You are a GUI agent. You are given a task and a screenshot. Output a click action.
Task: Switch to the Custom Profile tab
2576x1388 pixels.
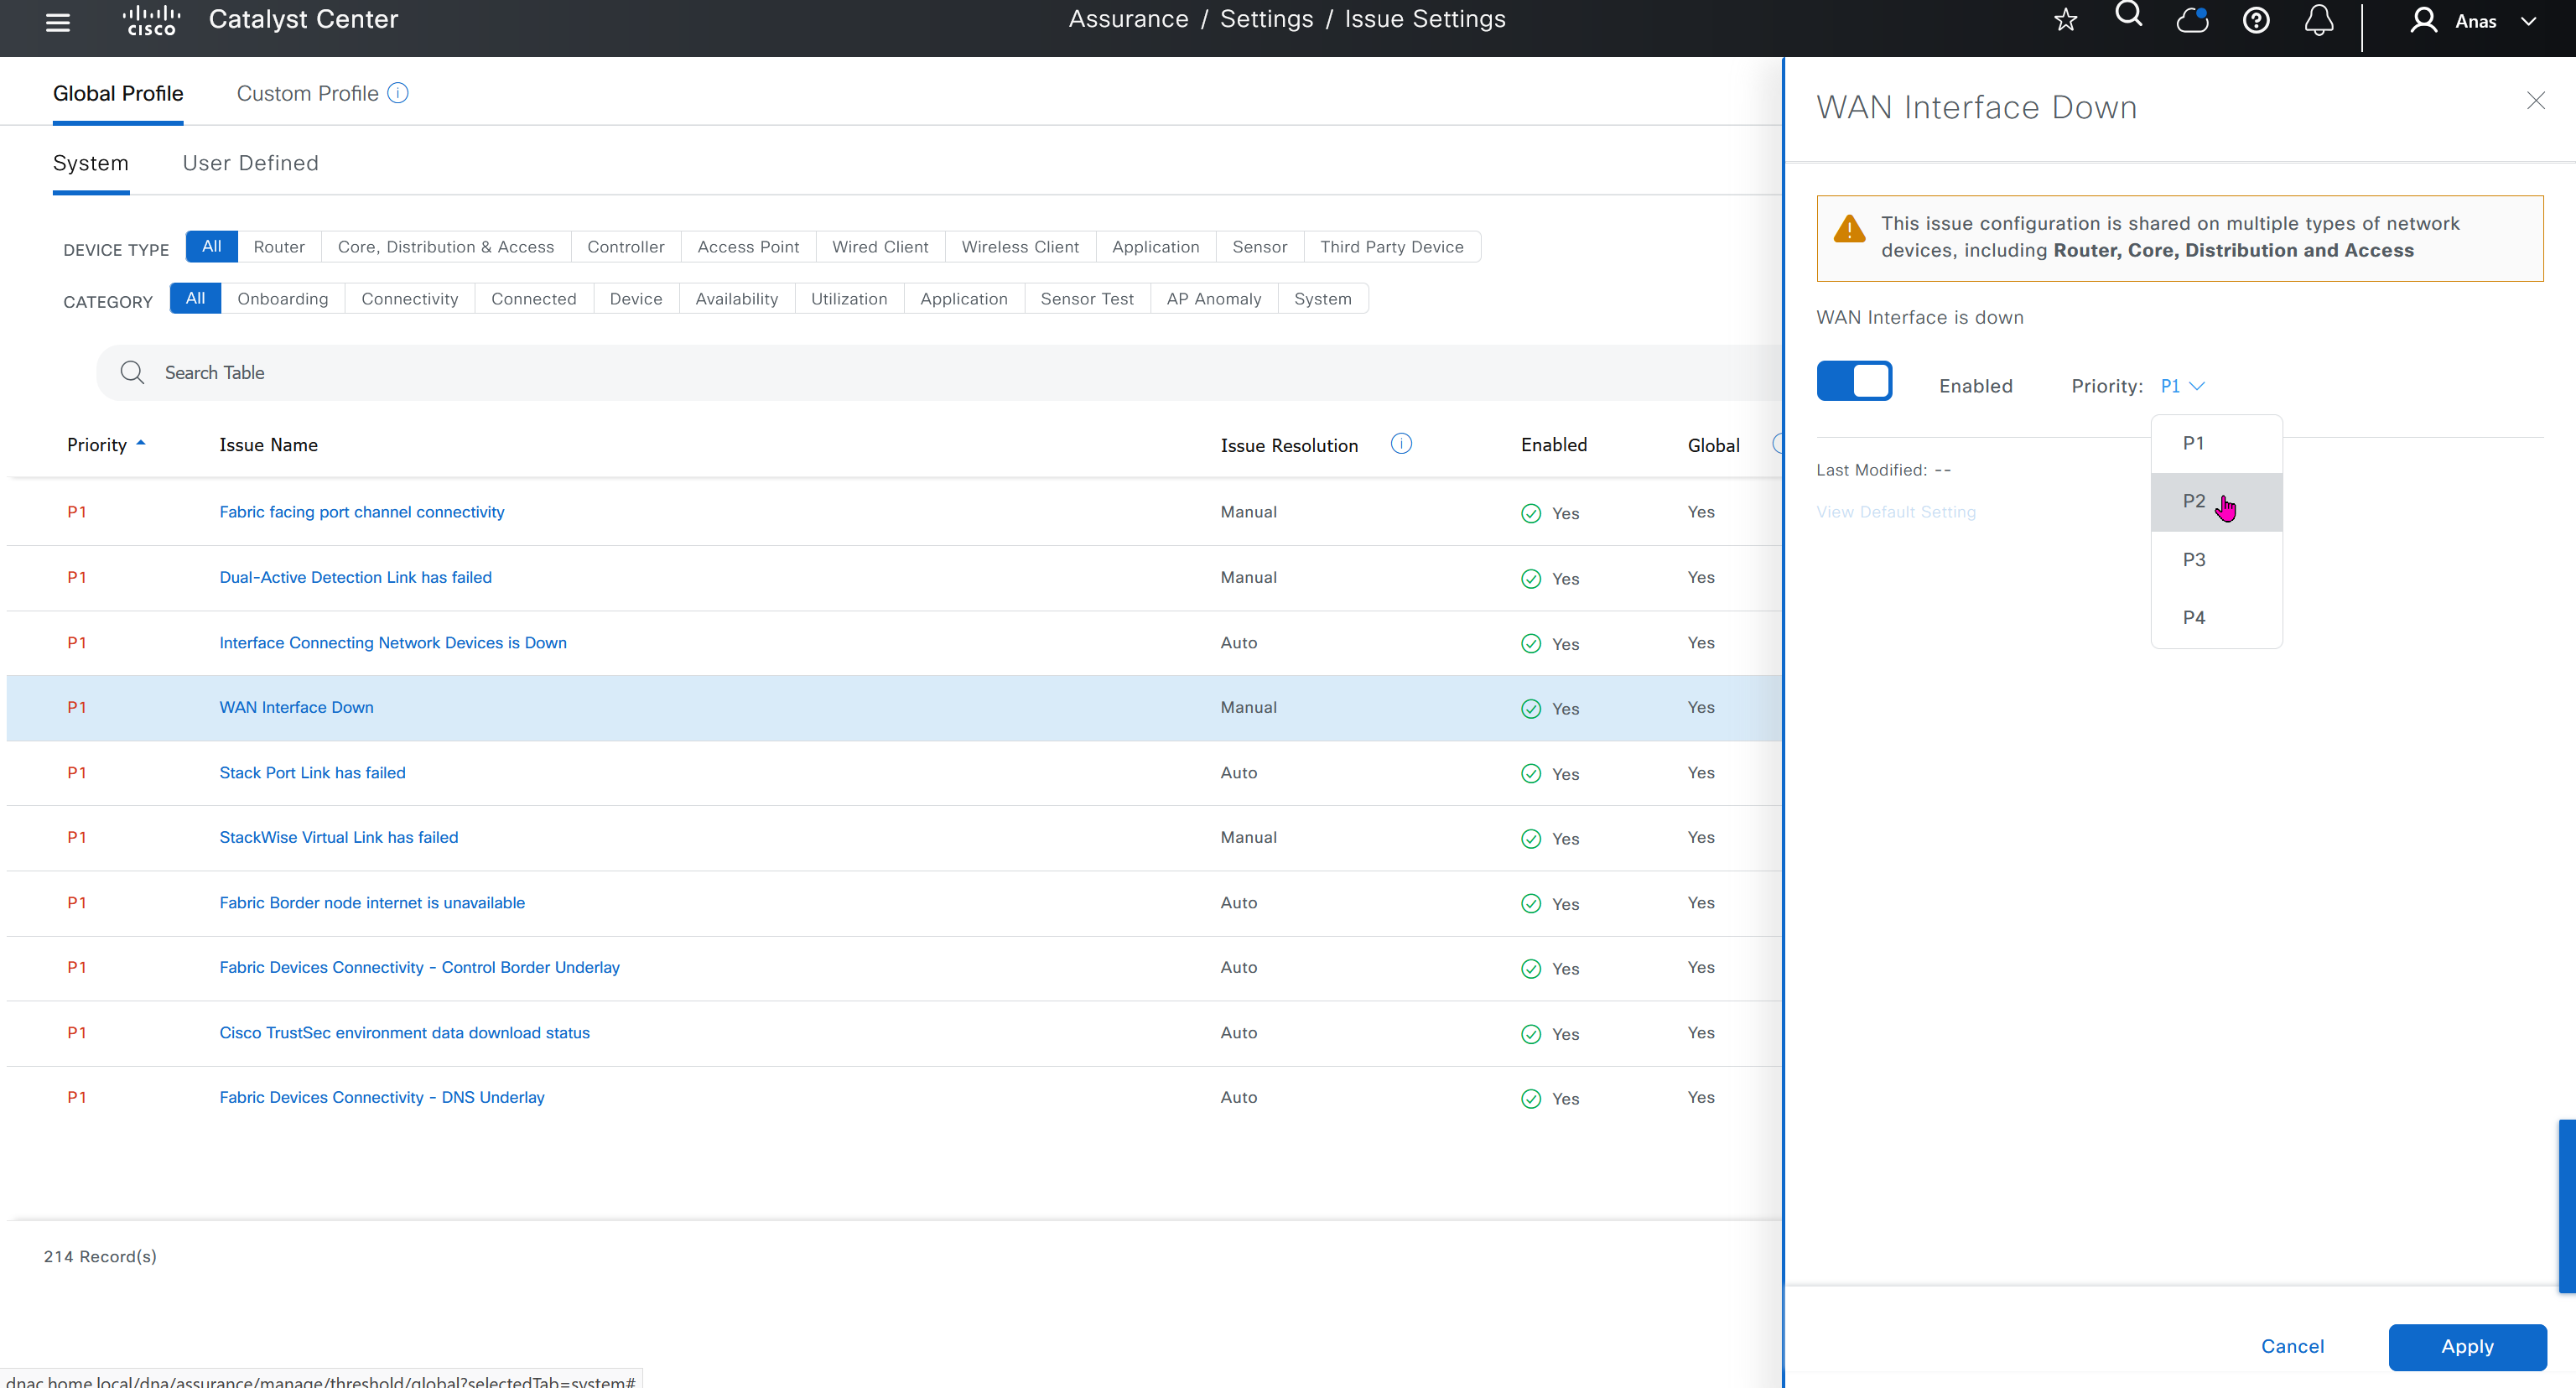click(307, 93)
